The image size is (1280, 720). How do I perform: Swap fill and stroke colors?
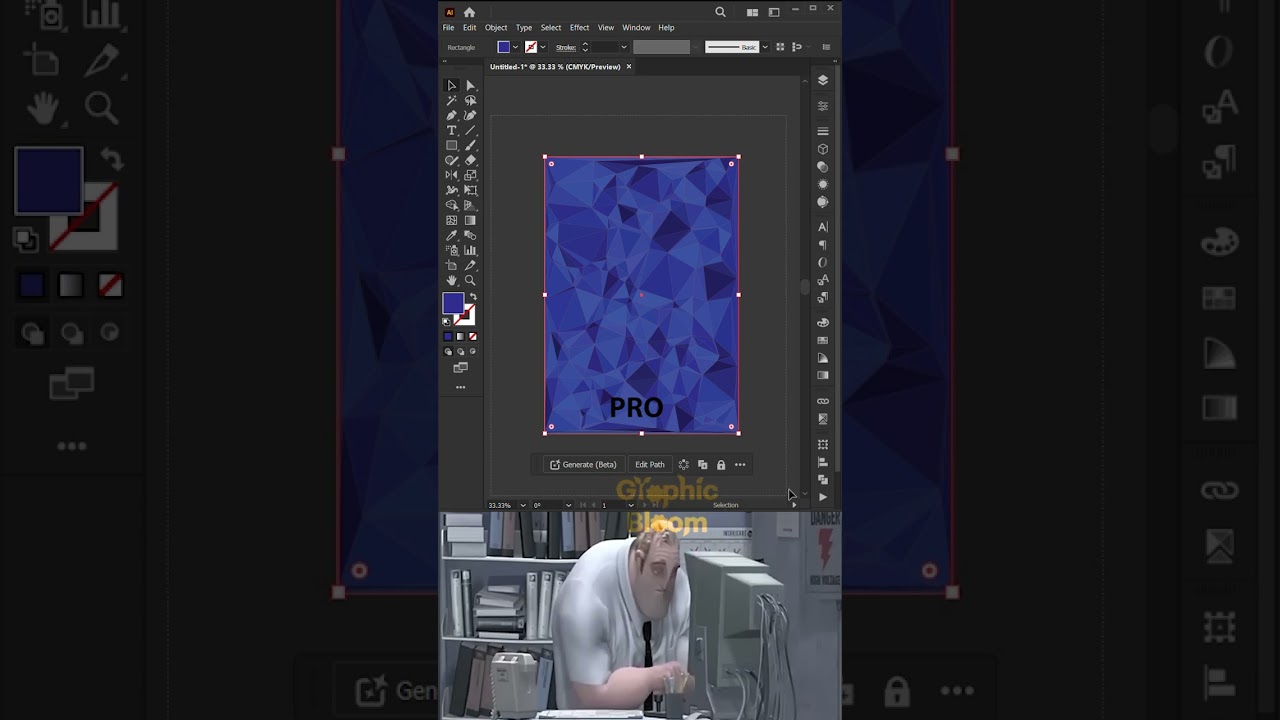[x=472, y=297]
